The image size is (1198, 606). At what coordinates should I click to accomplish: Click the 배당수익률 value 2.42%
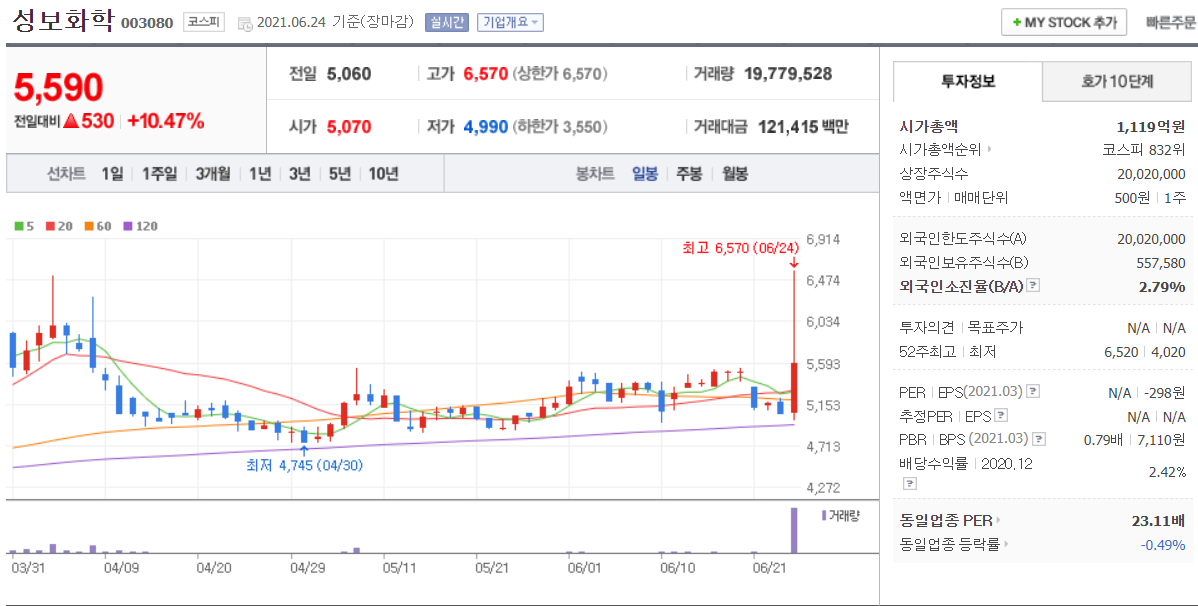pyautogui.click(x=1167, y=472)
